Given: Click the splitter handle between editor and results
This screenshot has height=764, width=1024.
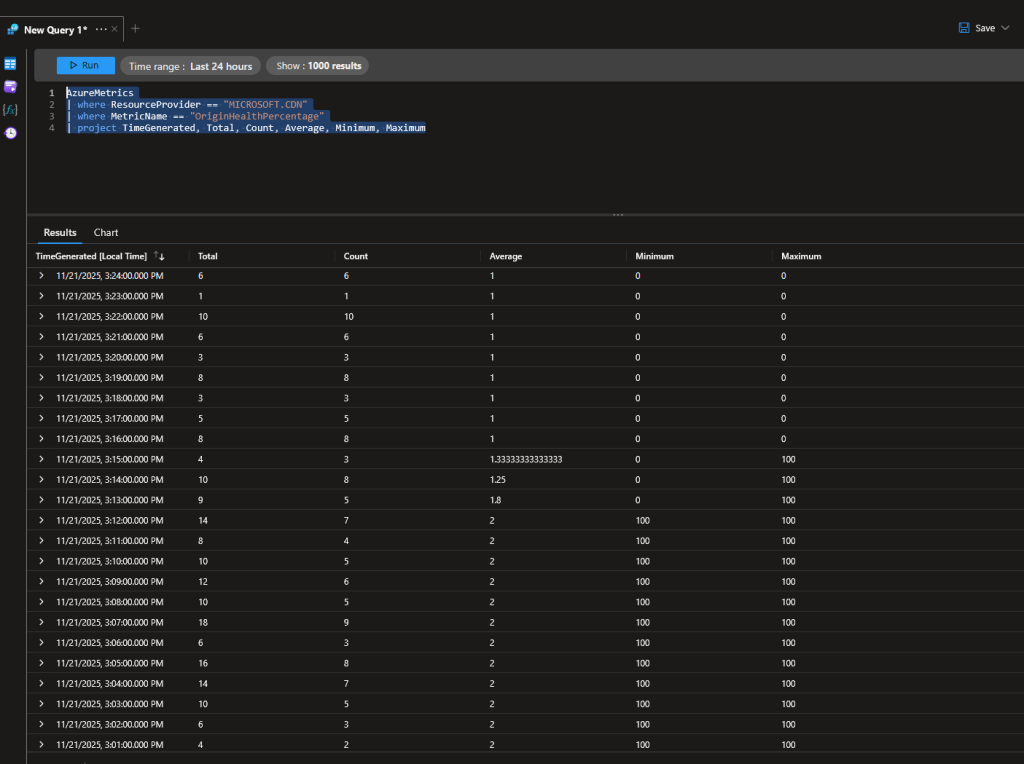Looking at the screenshot, I should click(617, 214).
